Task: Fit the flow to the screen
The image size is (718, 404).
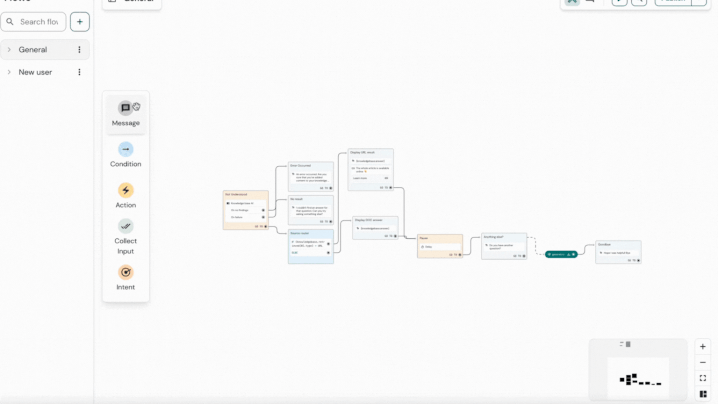Action: pyautogui.click(x=703, y=379)
